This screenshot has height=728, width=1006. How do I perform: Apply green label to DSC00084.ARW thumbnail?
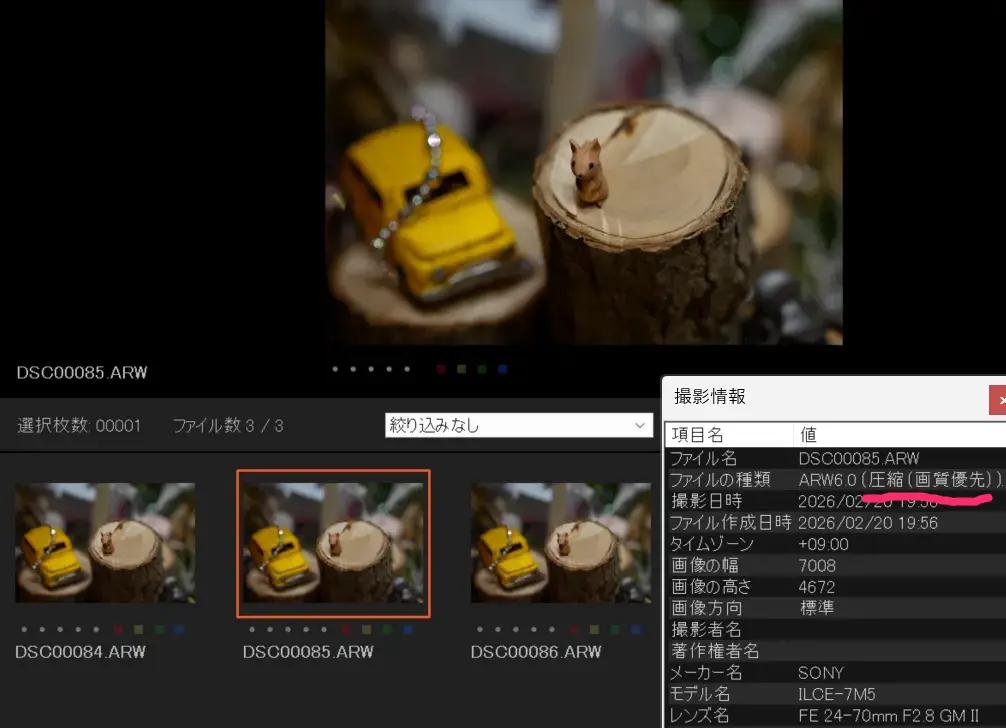point(159,630)
